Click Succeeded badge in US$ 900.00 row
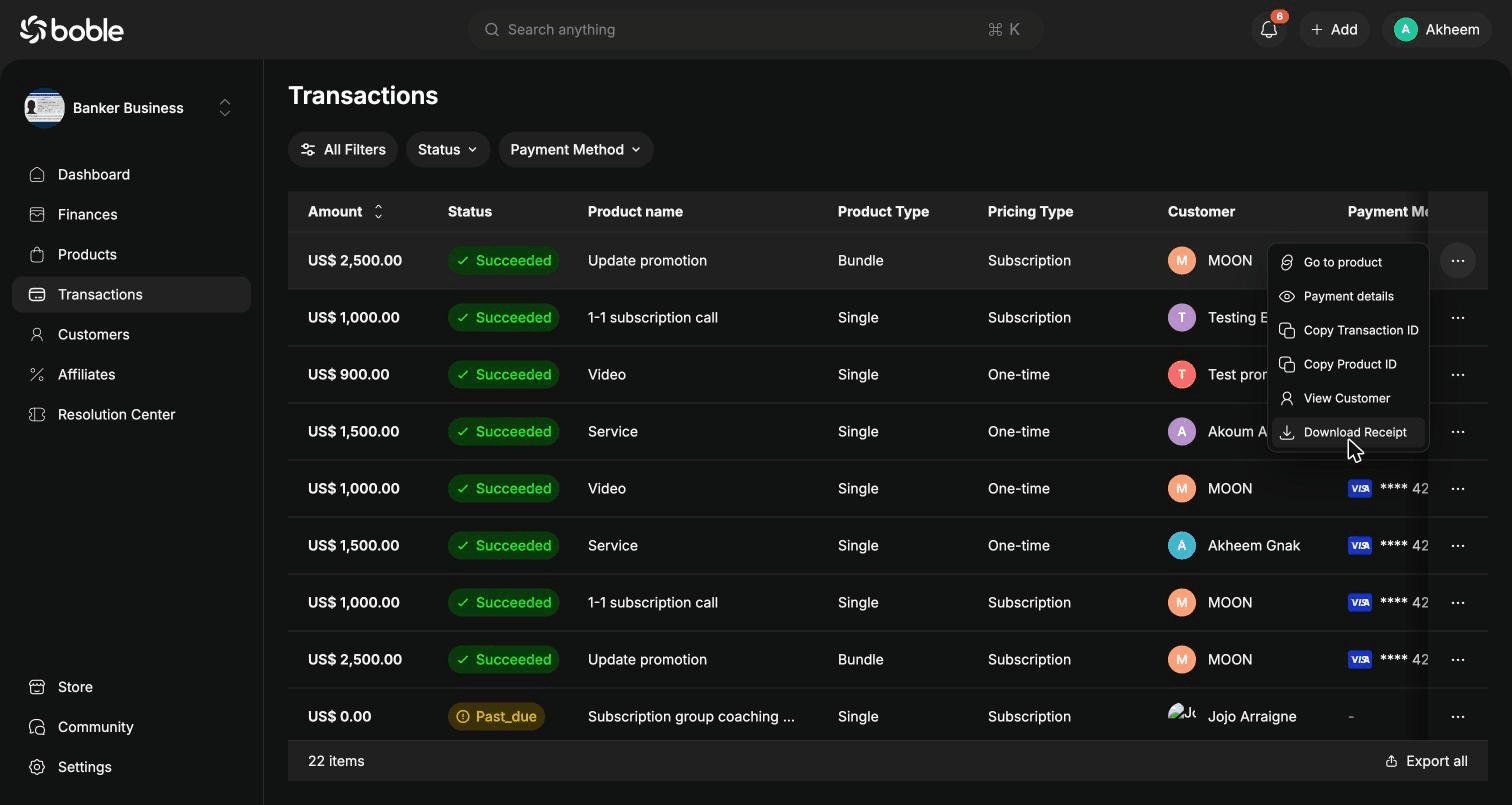 [x=503, y=374]
